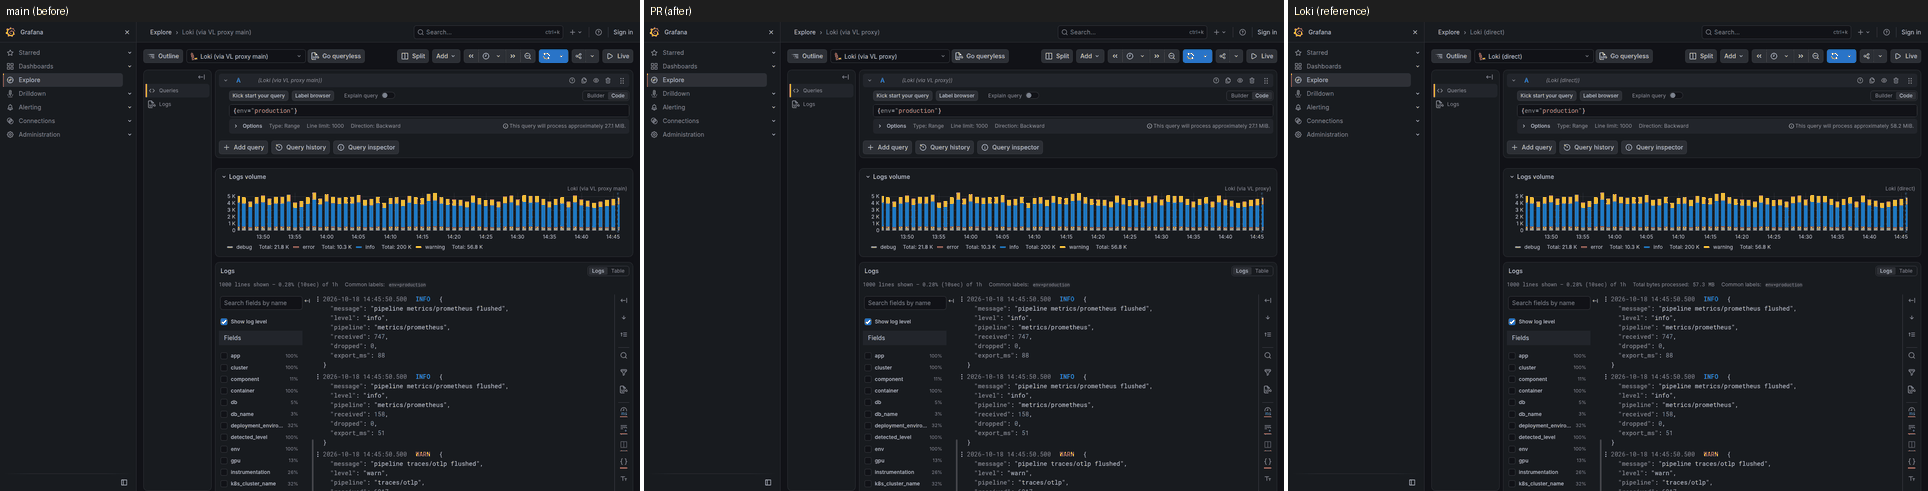This screenshot has width=1928, height=491.
Task: Click the refresh query icon in main (before) panel
Action: (x=547, y=56)
